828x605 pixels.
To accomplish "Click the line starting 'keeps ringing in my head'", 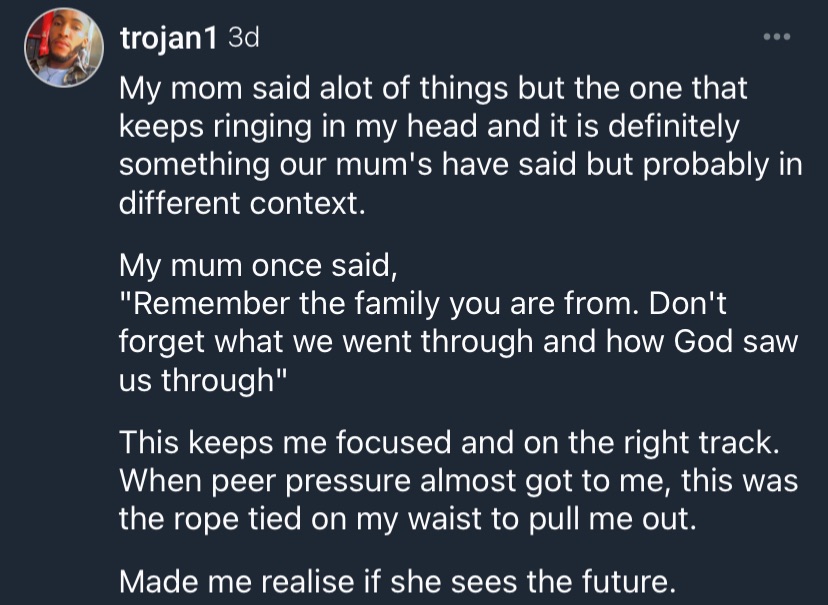I will (x=429, y=127).
